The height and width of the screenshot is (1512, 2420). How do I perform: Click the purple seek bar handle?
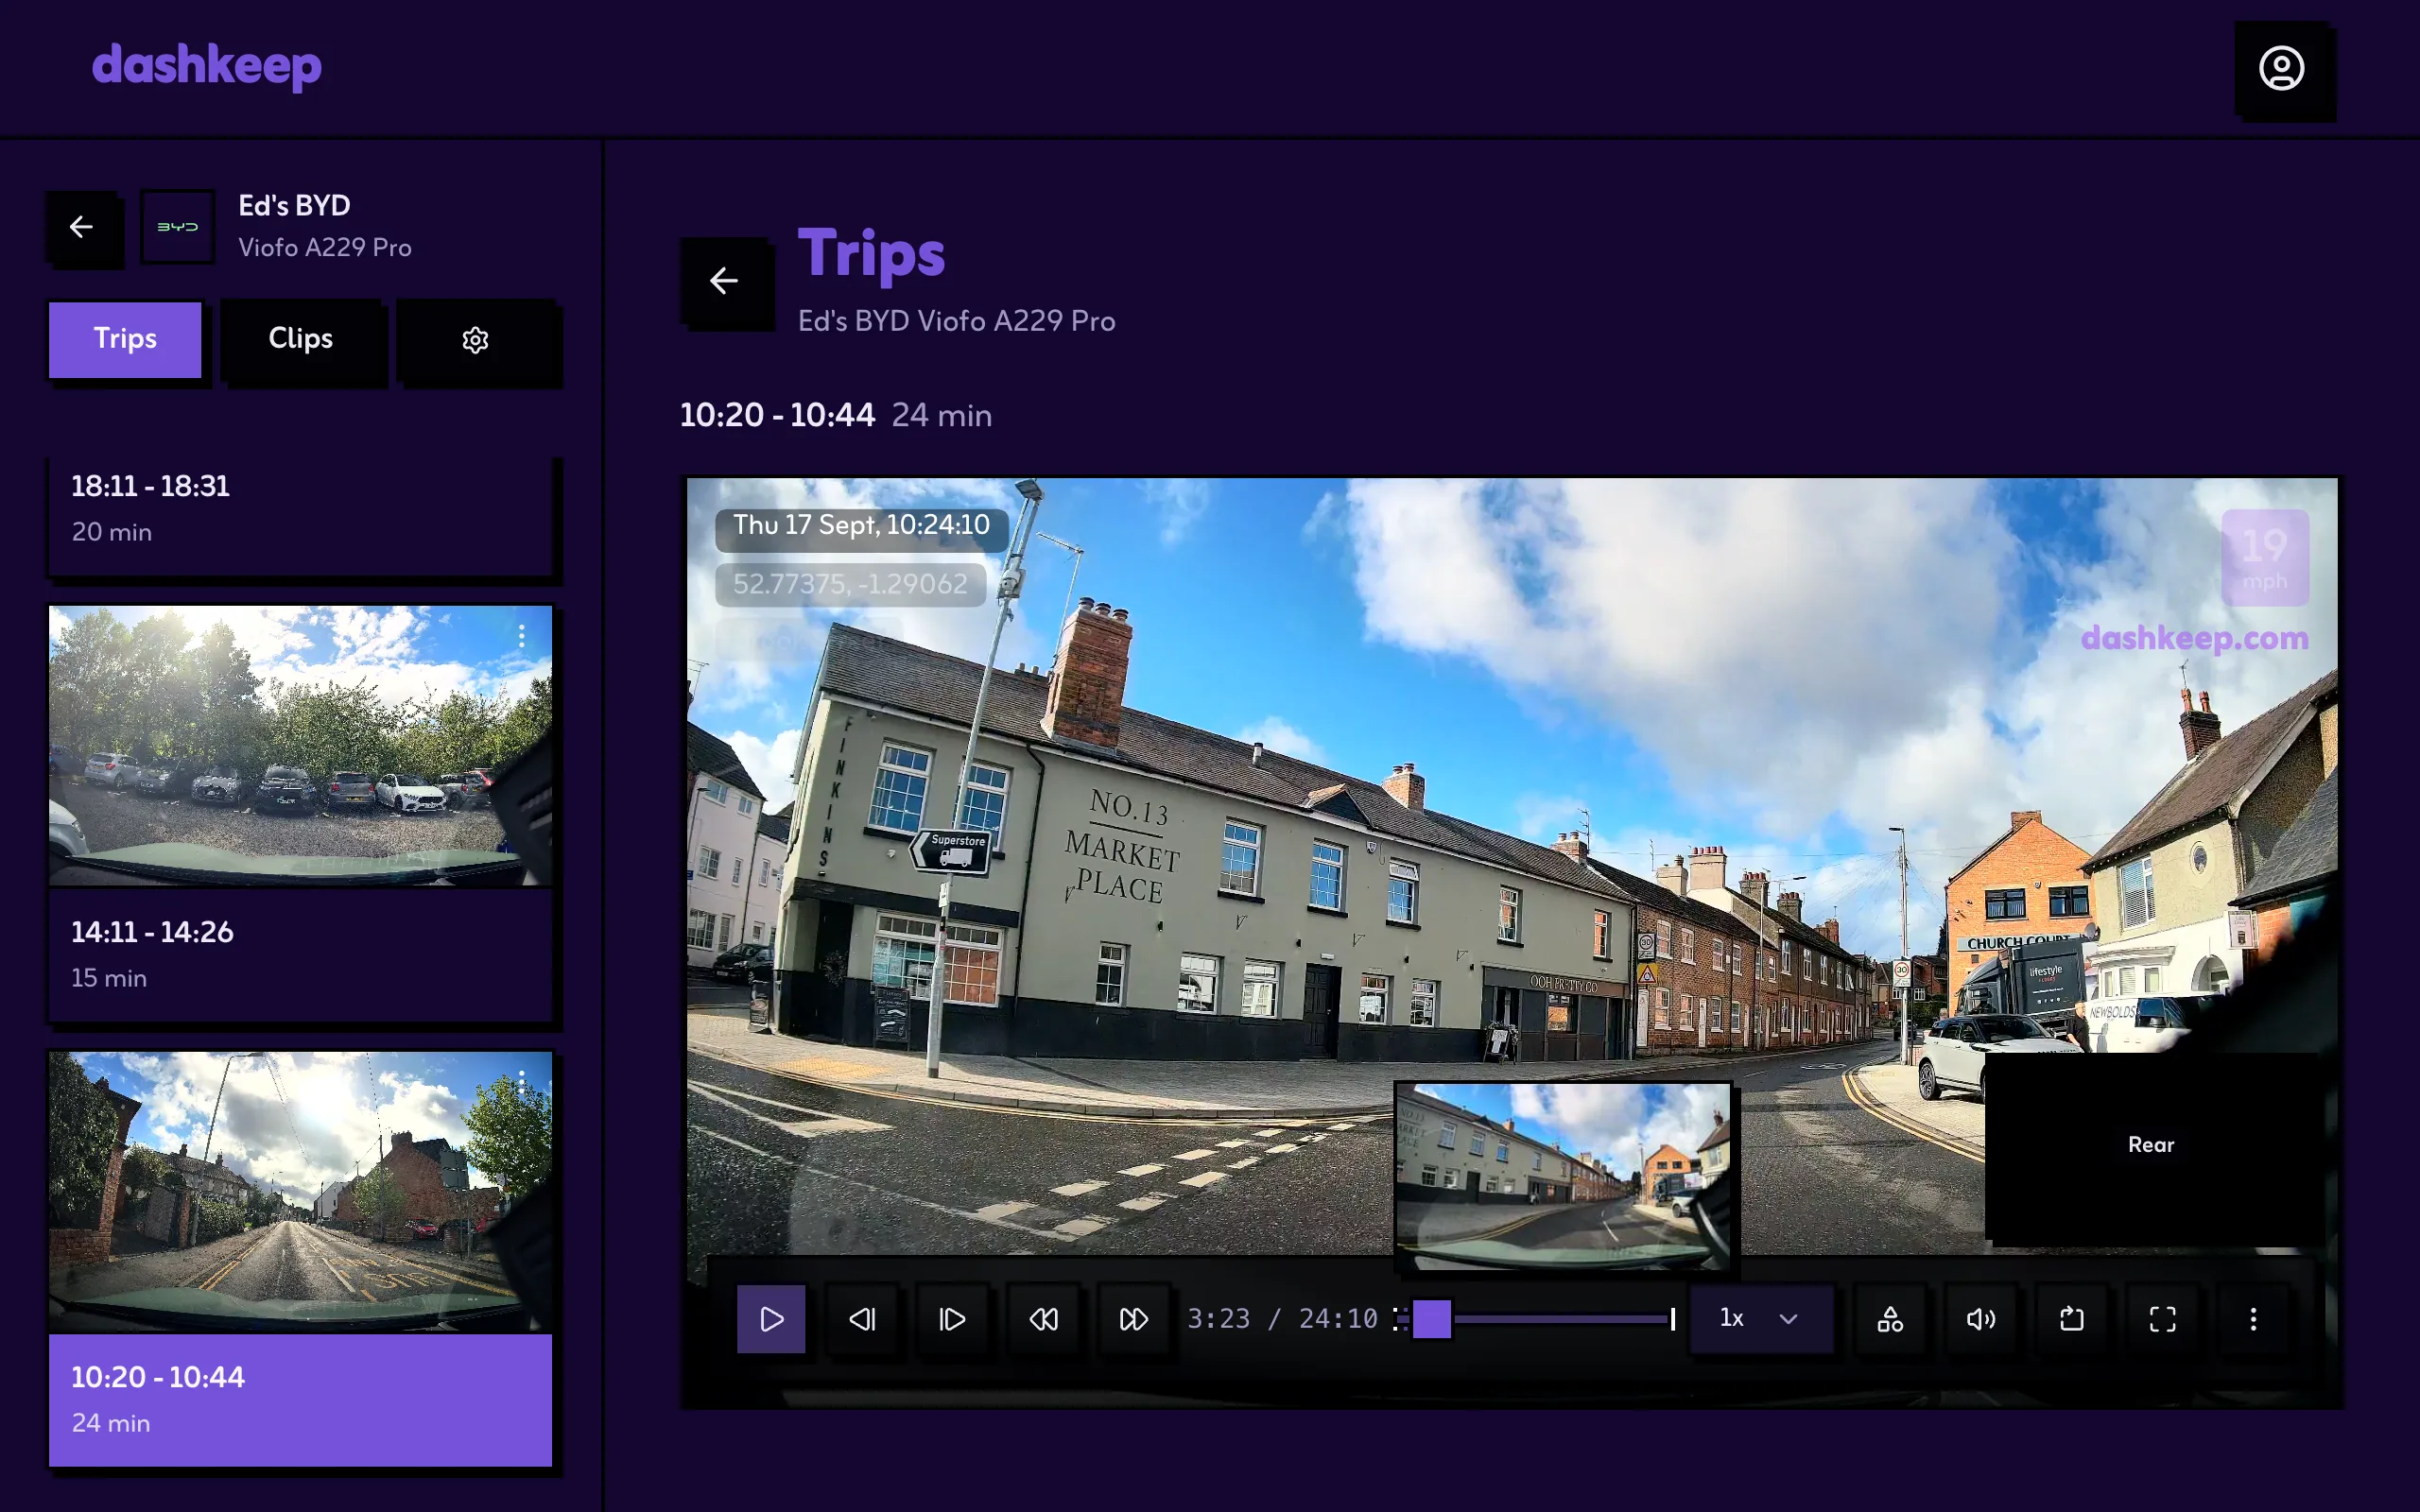click(1431, 1319)
